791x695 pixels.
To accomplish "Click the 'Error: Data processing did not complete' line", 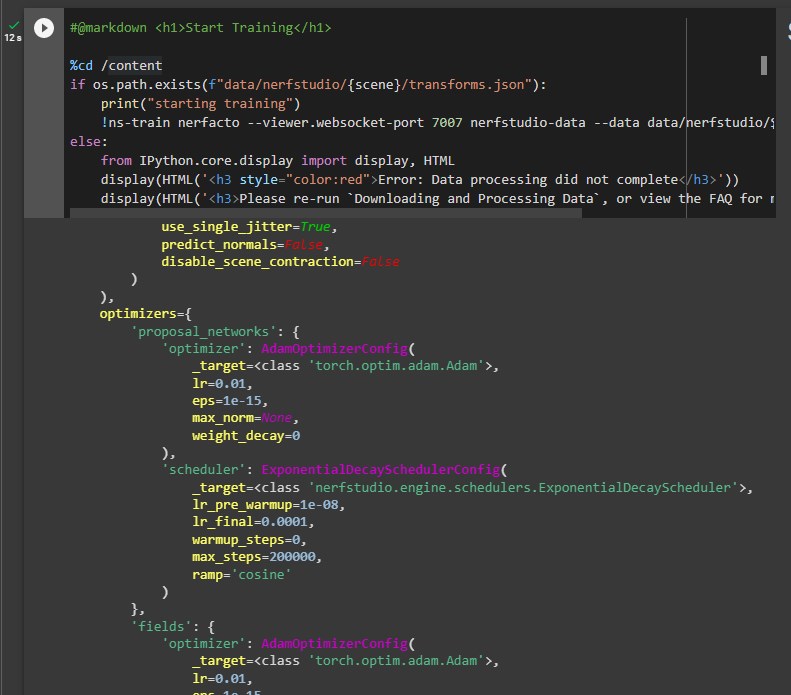I will (420, 180).
